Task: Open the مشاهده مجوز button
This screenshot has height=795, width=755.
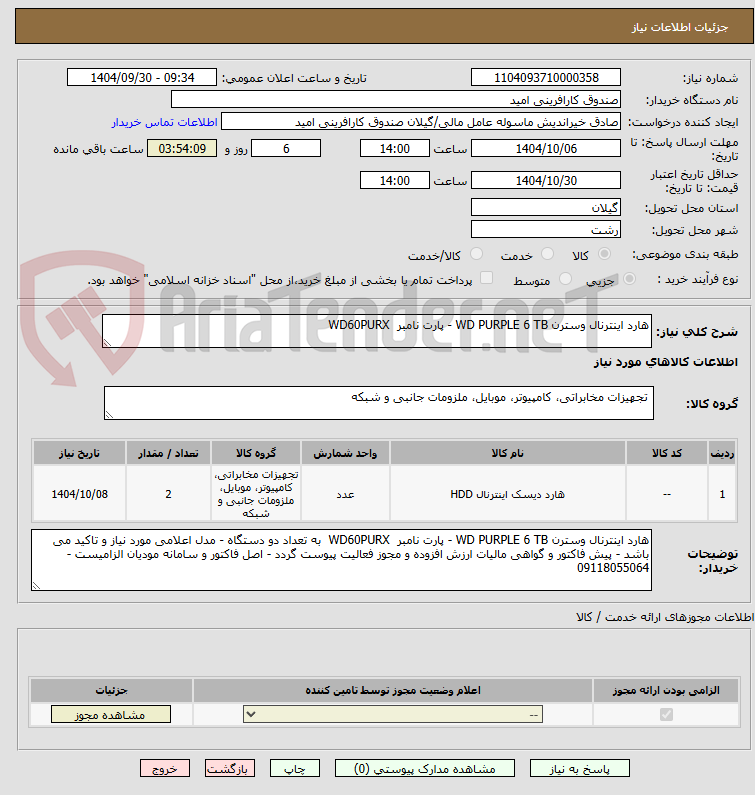Action: 111,714
